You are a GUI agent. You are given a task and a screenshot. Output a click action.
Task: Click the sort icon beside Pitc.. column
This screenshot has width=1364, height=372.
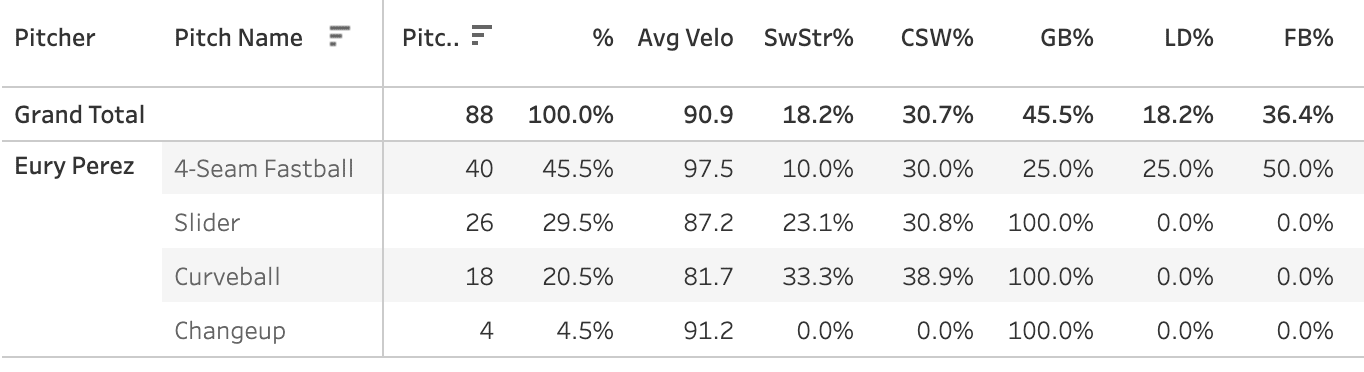[483, 38]
